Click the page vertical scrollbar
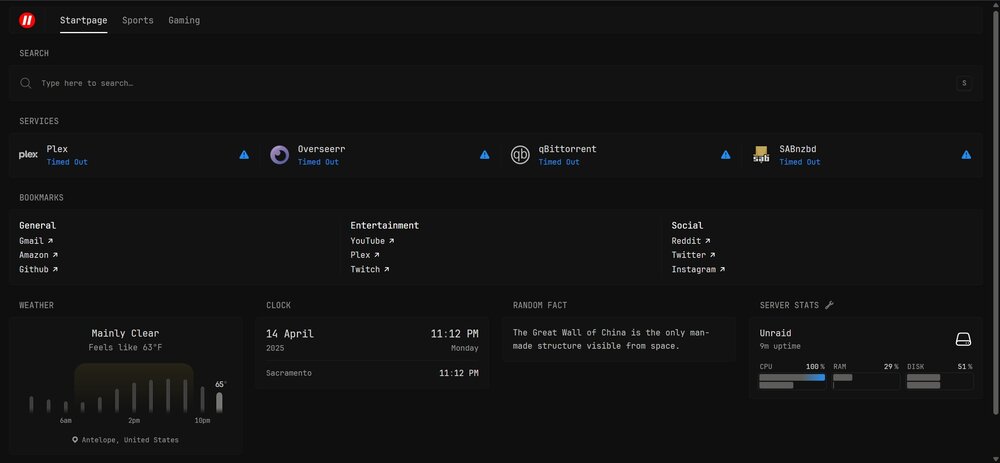1000x463 pixels. [996, 214]
